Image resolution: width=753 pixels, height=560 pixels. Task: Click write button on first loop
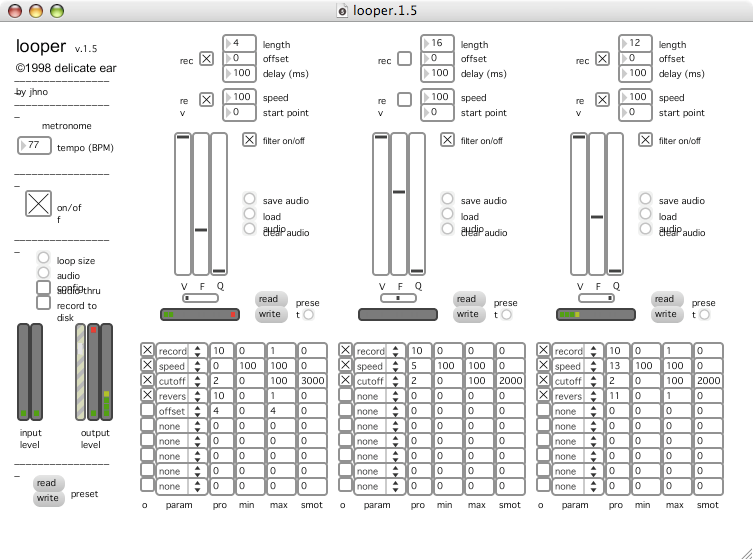pyautogui.click(x=271, y=314)
